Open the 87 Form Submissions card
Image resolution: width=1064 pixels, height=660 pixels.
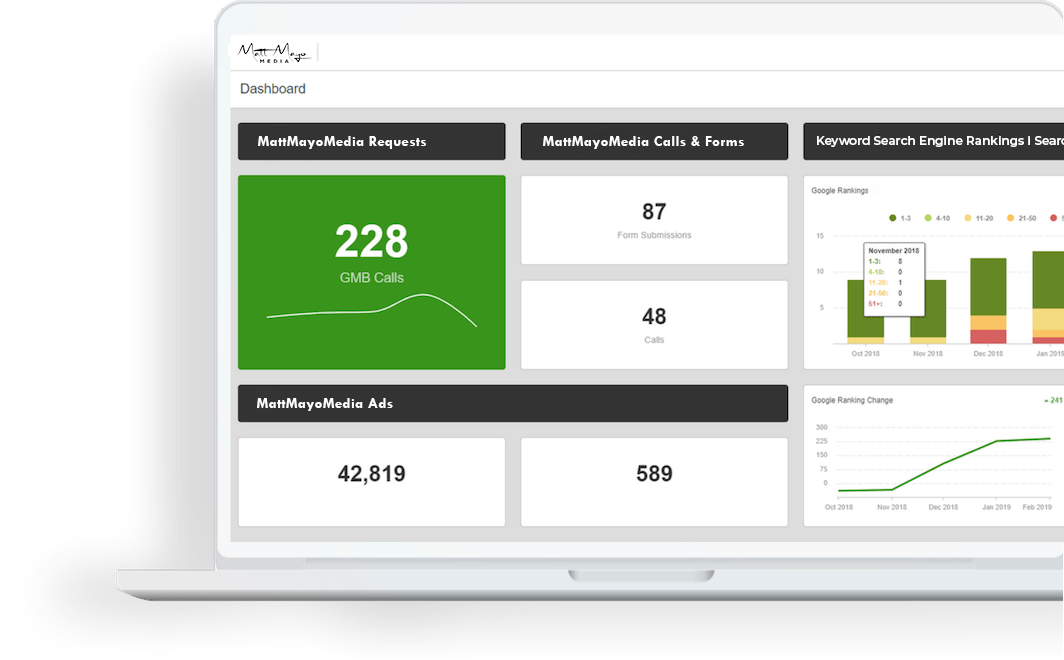(654, 220)
